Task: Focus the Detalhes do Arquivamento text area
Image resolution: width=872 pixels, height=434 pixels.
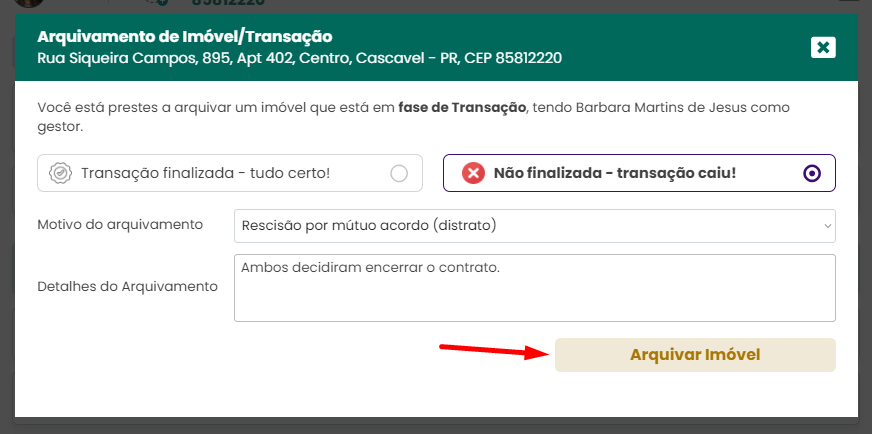Action: 534,288
